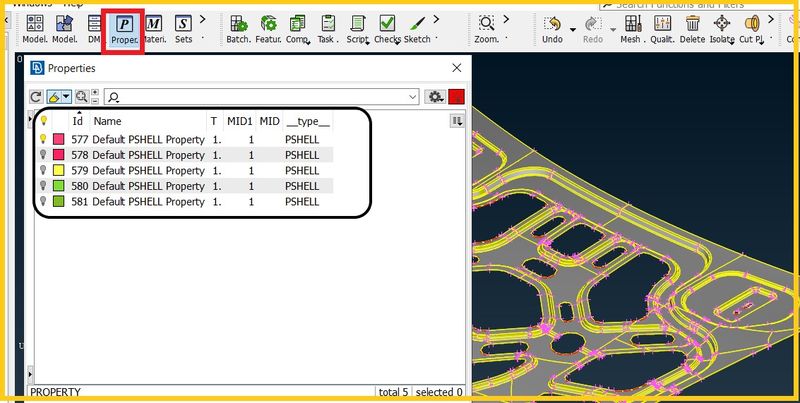The height and width of the screenshot is (403, 800).
Task: Click the red button beside the gear
Action: tap(457, 96)
